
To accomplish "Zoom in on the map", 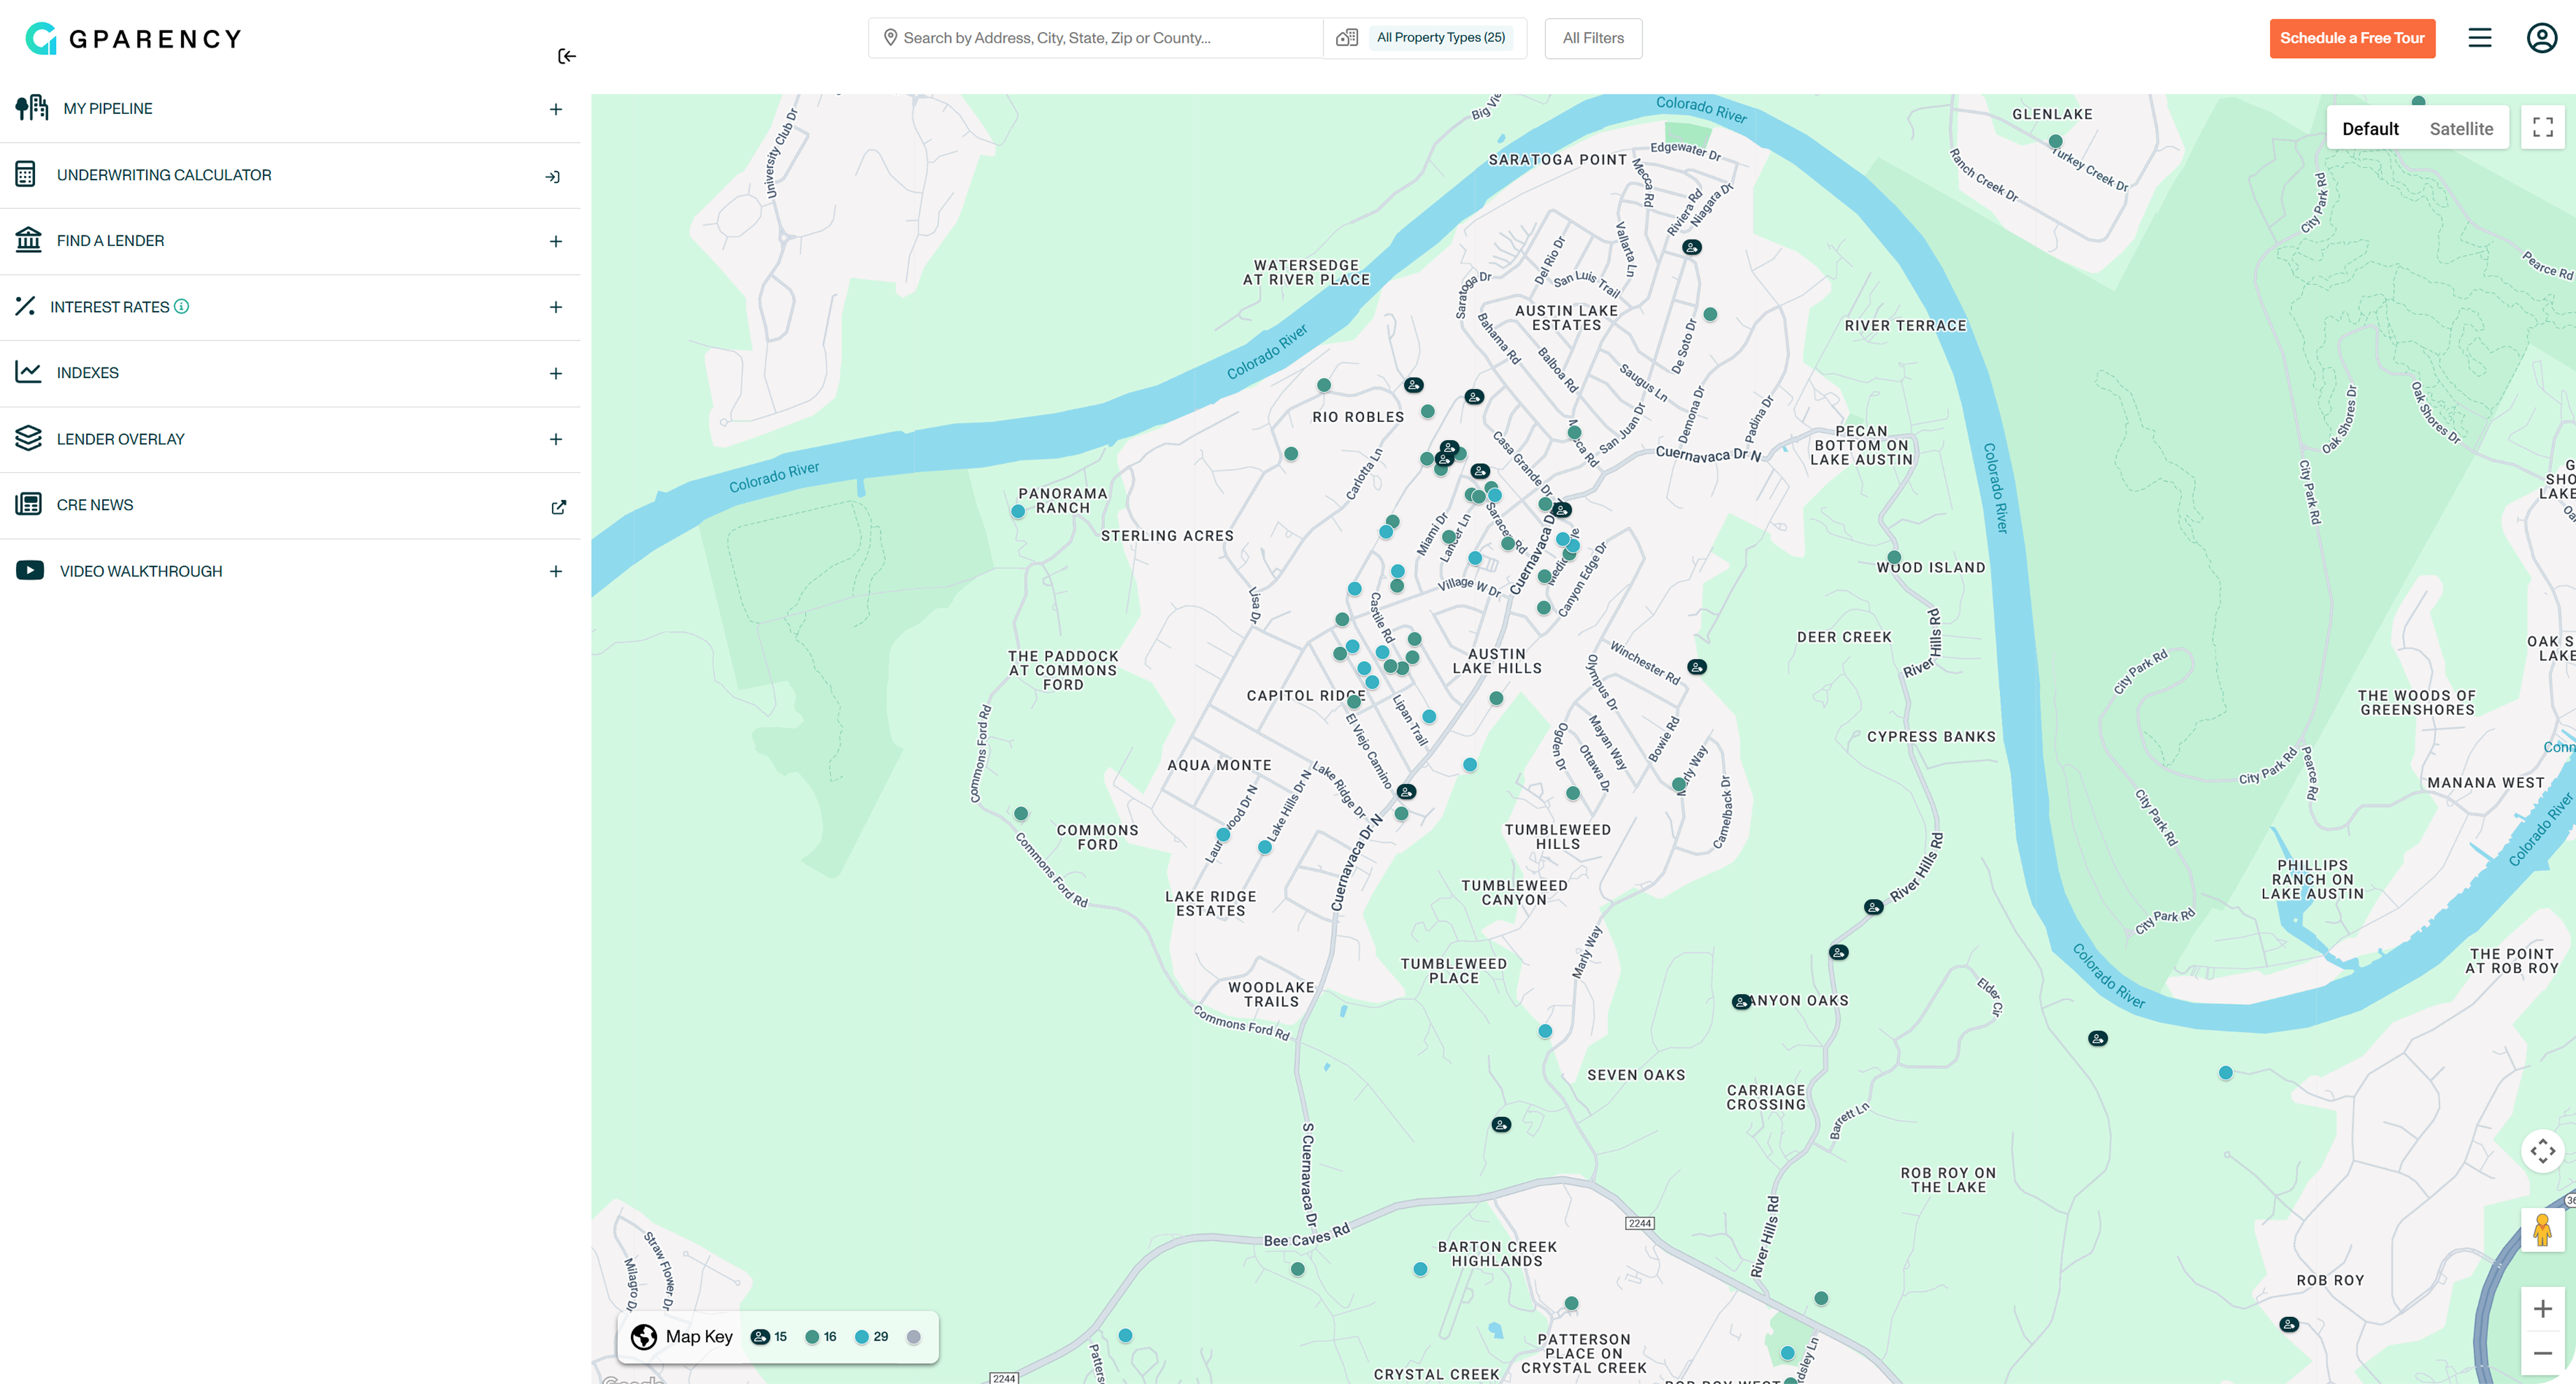I will point(2542,1309).
